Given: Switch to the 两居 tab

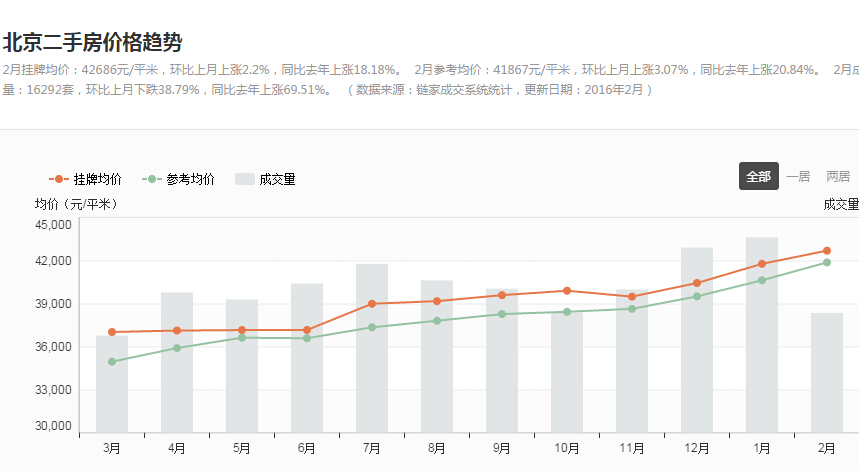Looking at the screenshot, I should (838, 176).
